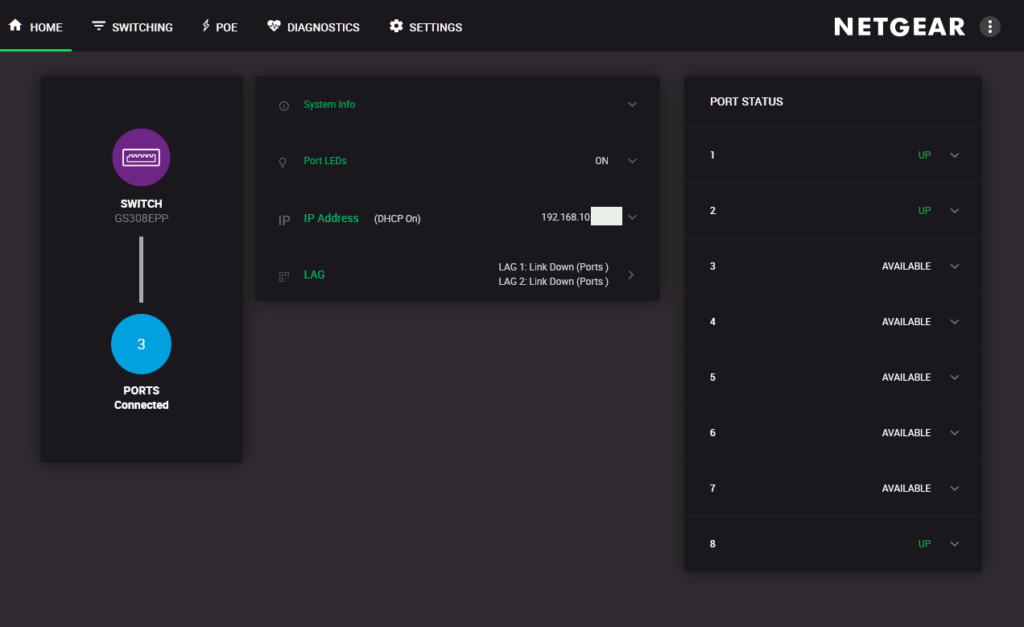Go to the SWITCHING tab
This screenshot has width=1024, height=627.
point(133,27)
